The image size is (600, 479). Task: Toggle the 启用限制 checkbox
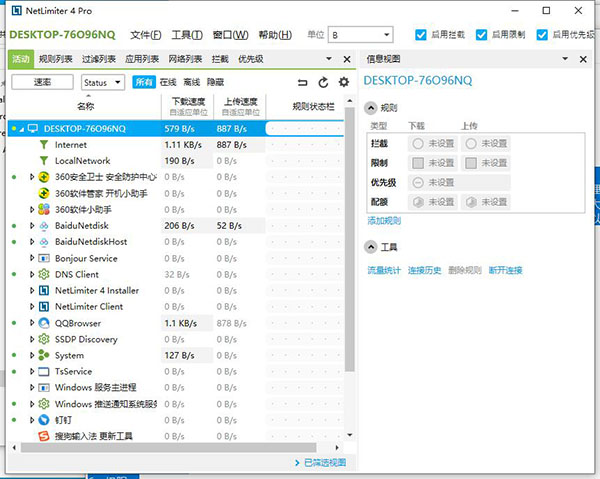pos(481,35)
